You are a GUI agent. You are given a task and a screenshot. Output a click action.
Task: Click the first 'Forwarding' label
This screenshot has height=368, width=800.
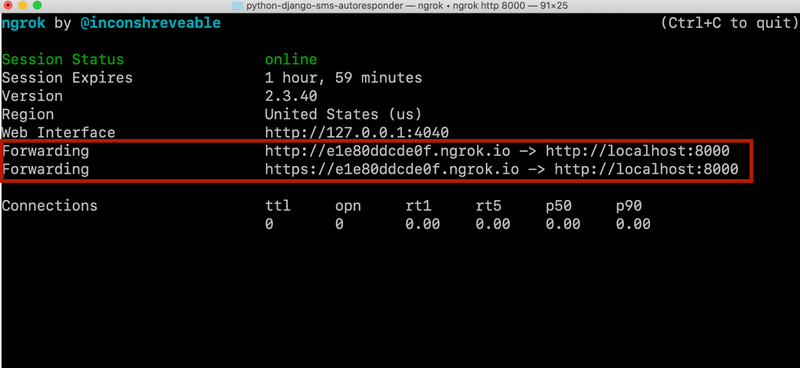pyautogui.click(x=45, y=151)
